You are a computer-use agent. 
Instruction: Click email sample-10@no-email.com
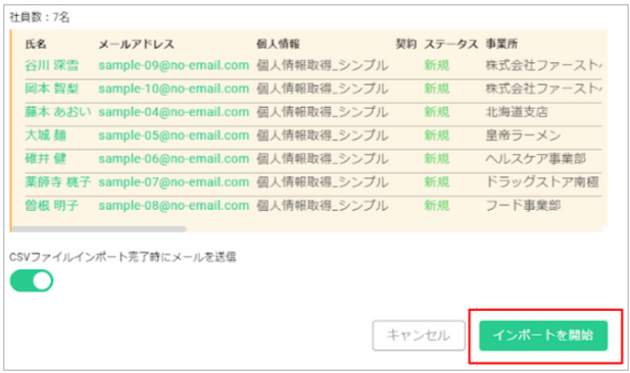(174, 88)
